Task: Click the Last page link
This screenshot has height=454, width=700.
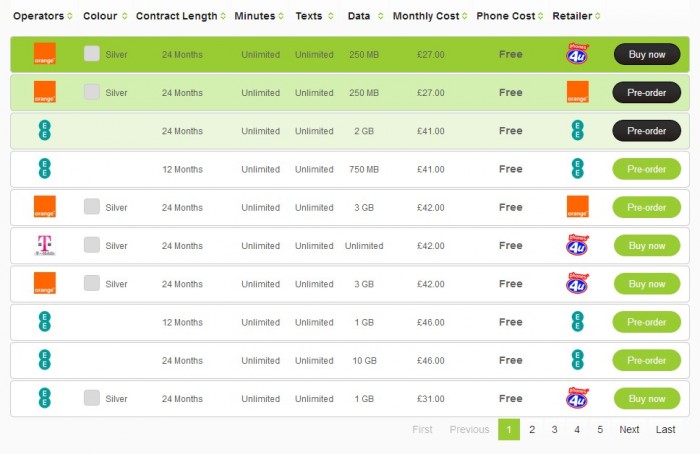Action: pyautogui.click(x=665, y=429)
